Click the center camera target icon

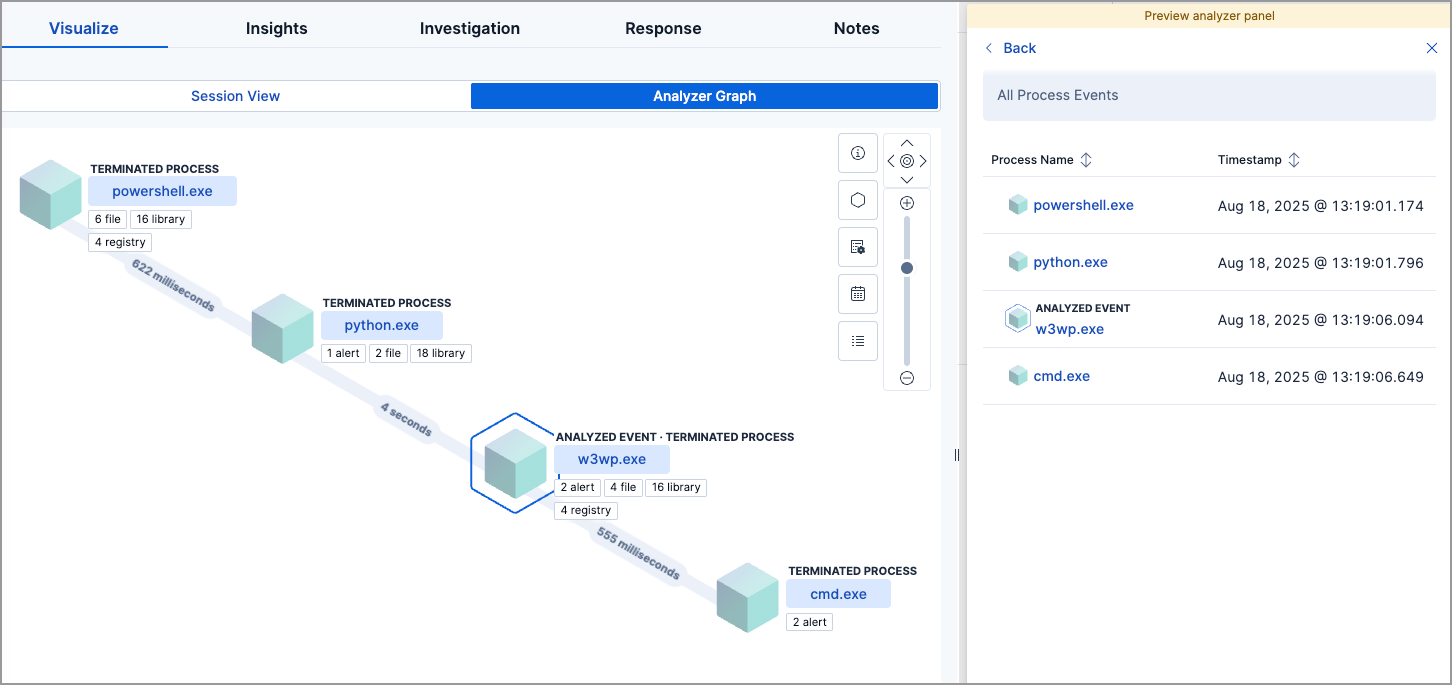point(906,160)
